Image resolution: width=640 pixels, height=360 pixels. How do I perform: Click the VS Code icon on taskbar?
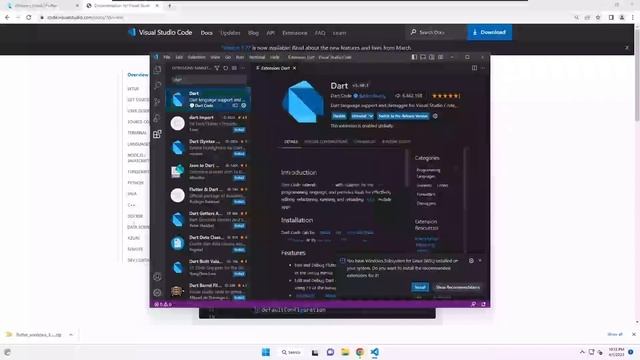pyautogui.click(x=375, y=352)
